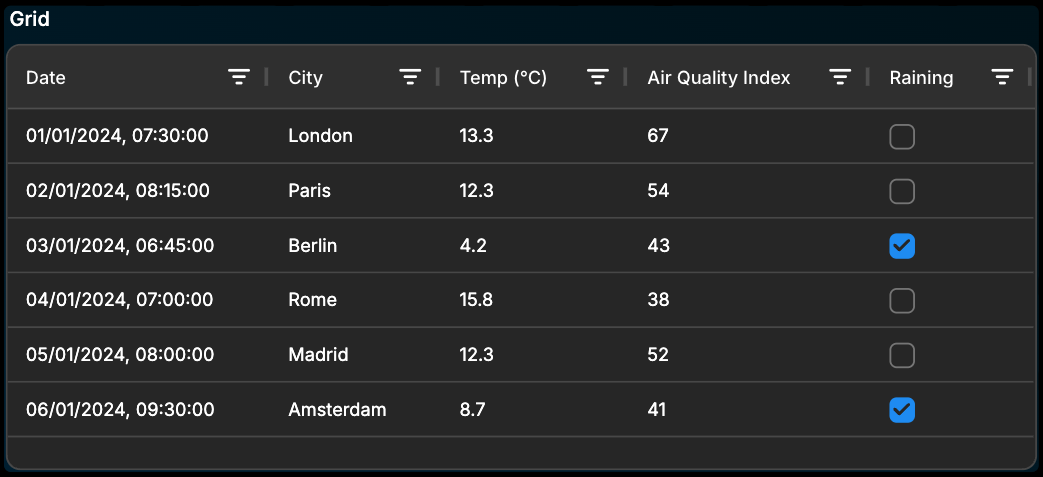Image resolution: width=1043 pixels, height=477 pixels.
Task: Click the Raining column header label
Action: pos(921,78)
